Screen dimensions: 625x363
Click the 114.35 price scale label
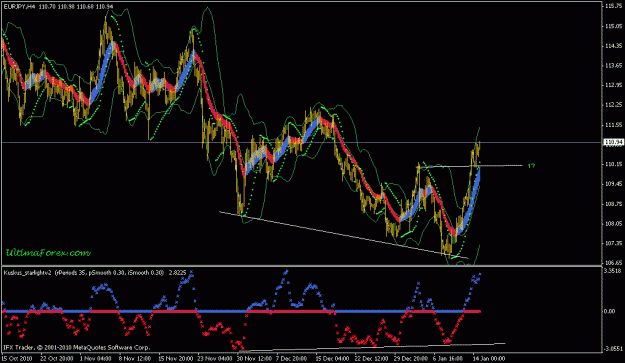tap(614, 46)
